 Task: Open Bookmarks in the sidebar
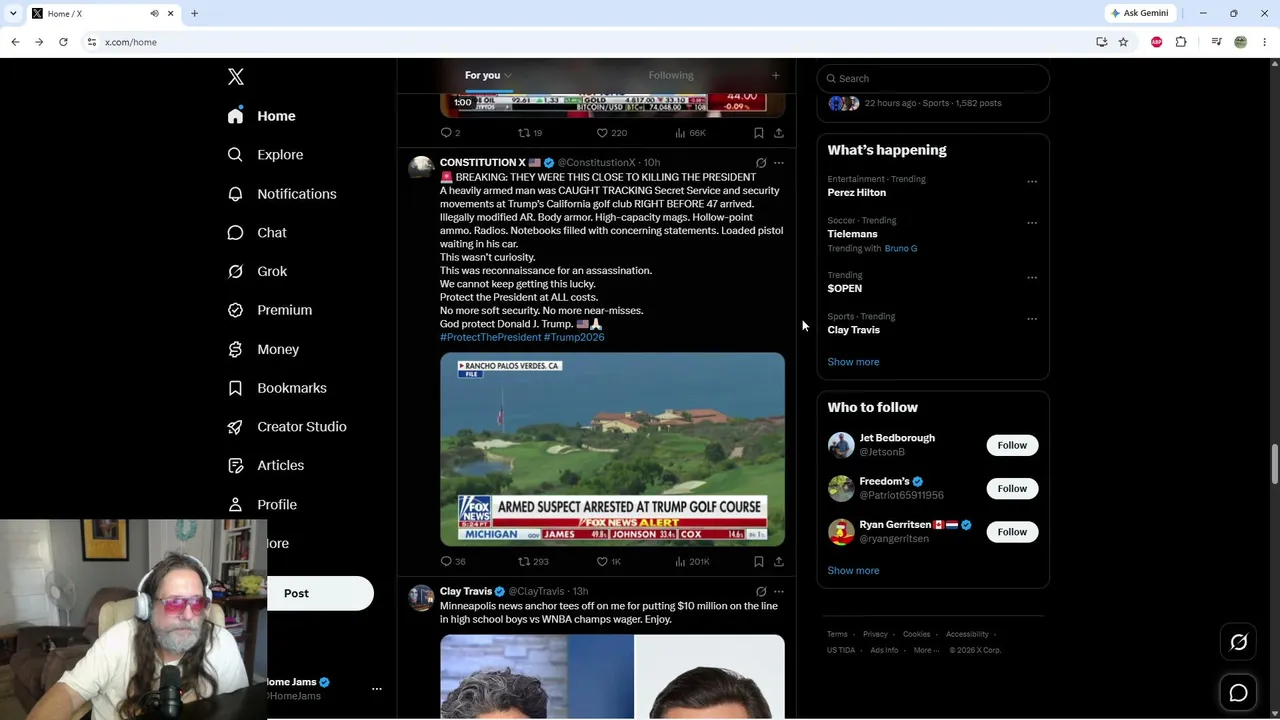tap(277, 388)
